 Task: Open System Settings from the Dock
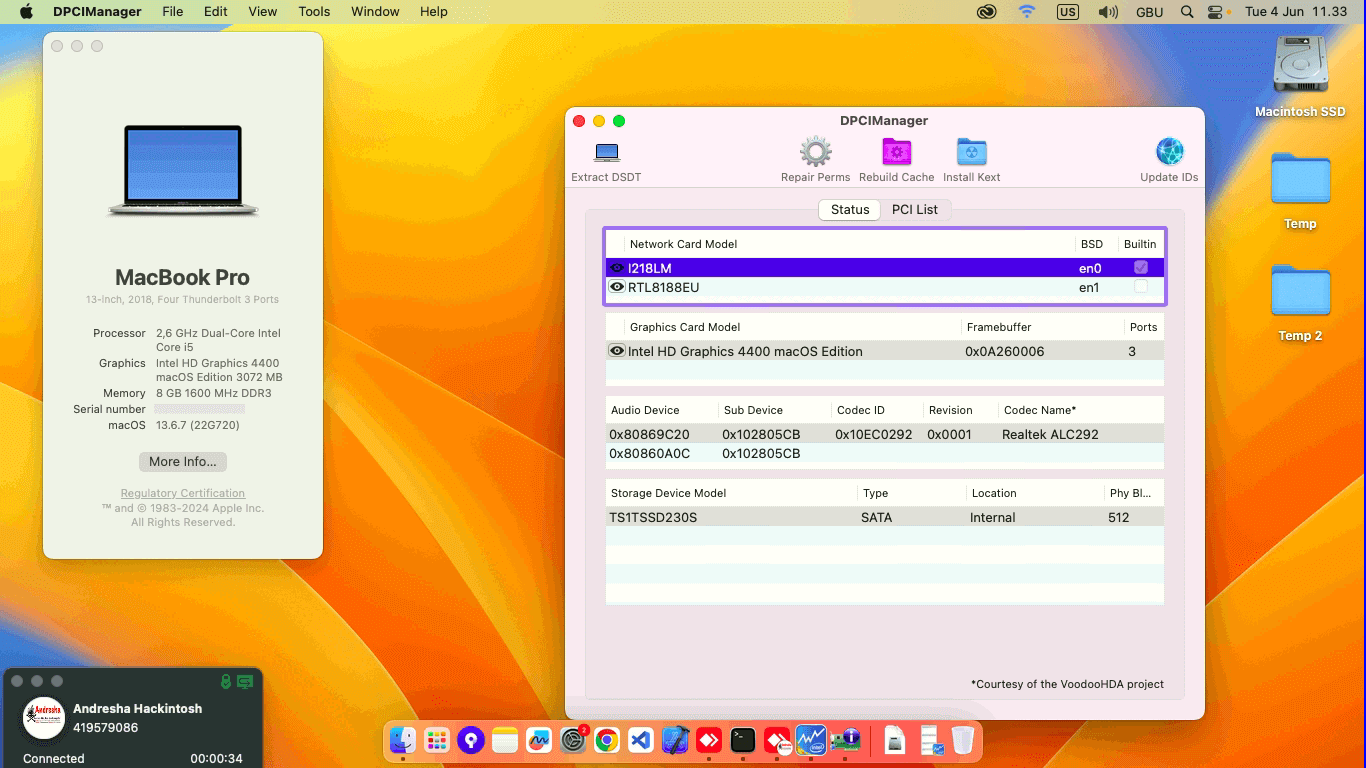coord(573,740)
